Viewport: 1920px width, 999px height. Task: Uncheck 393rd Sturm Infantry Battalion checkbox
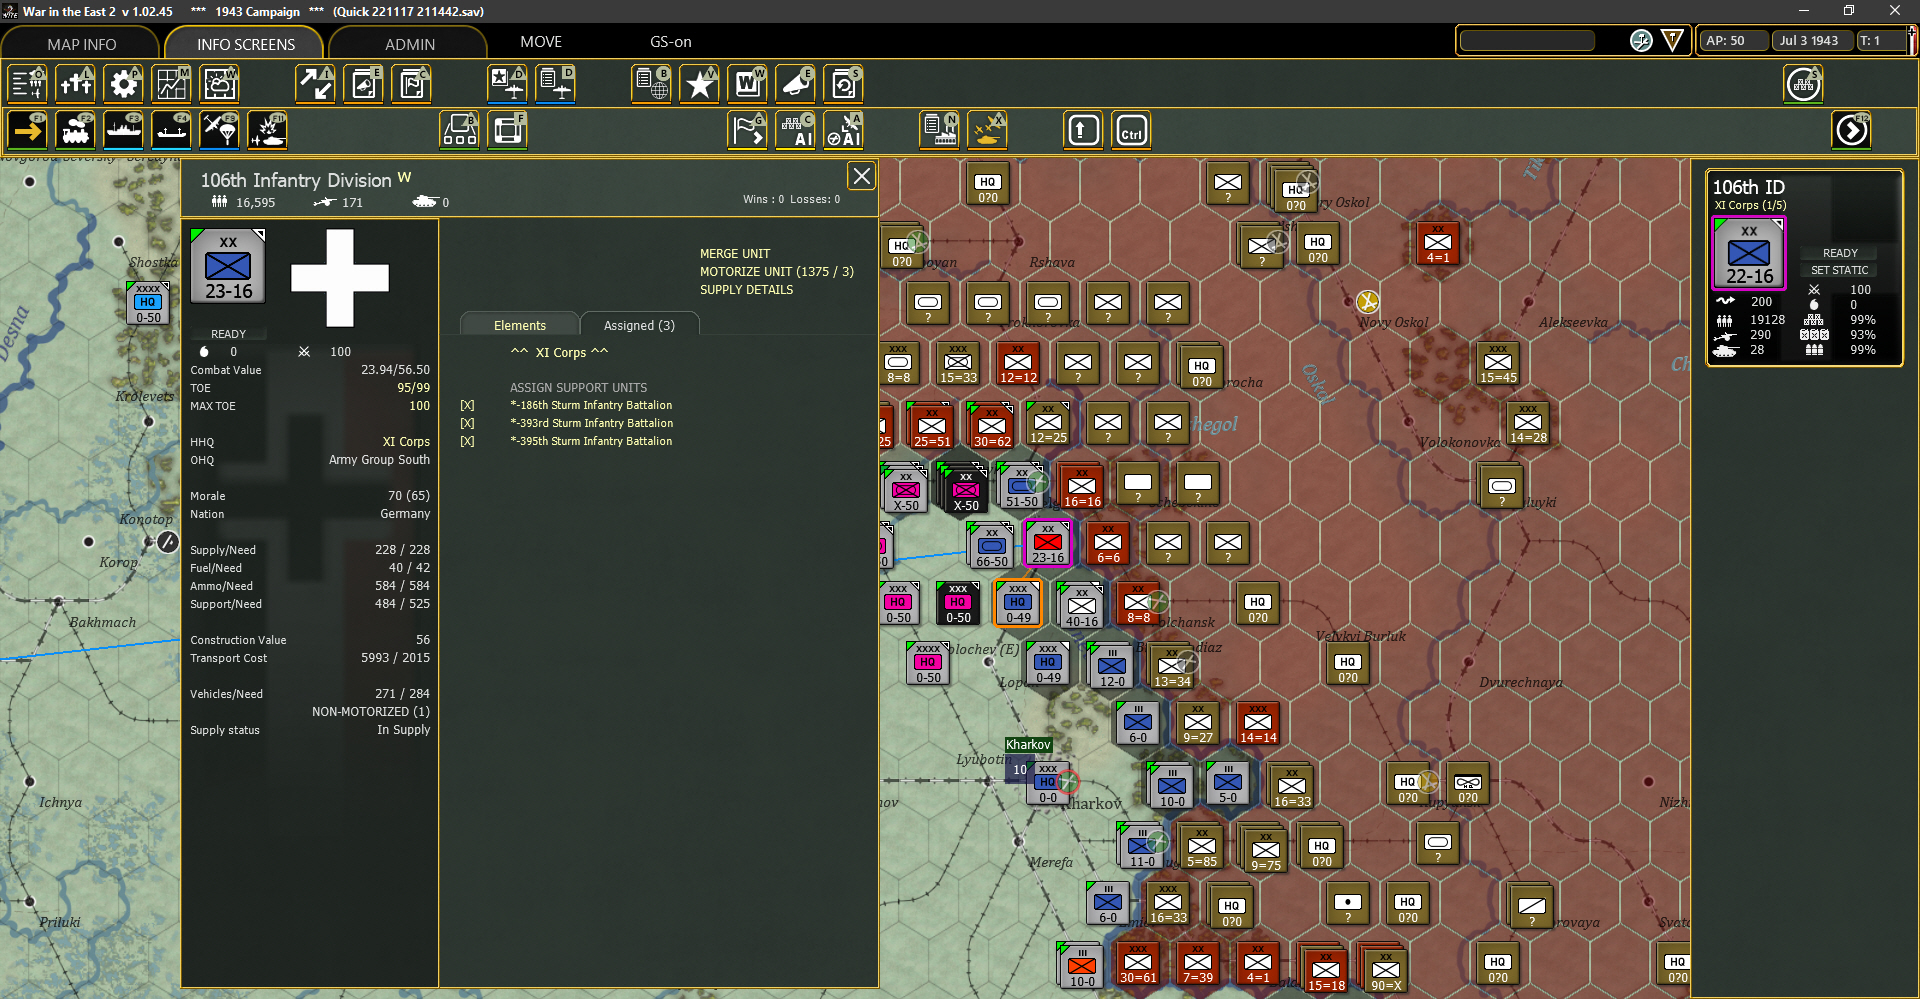(467, 423)
